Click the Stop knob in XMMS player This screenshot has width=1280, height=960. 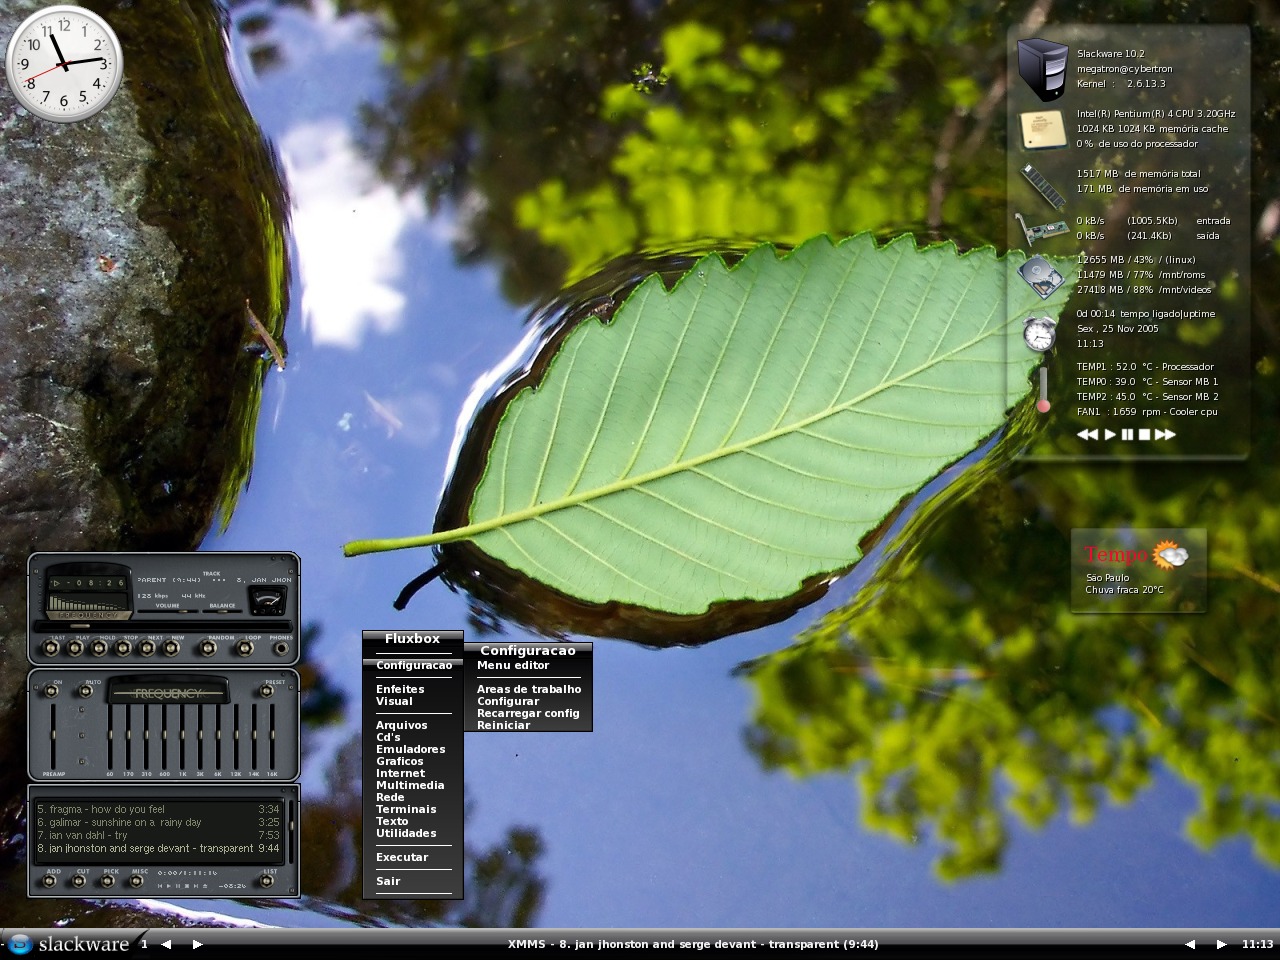[x=123, y=648]
